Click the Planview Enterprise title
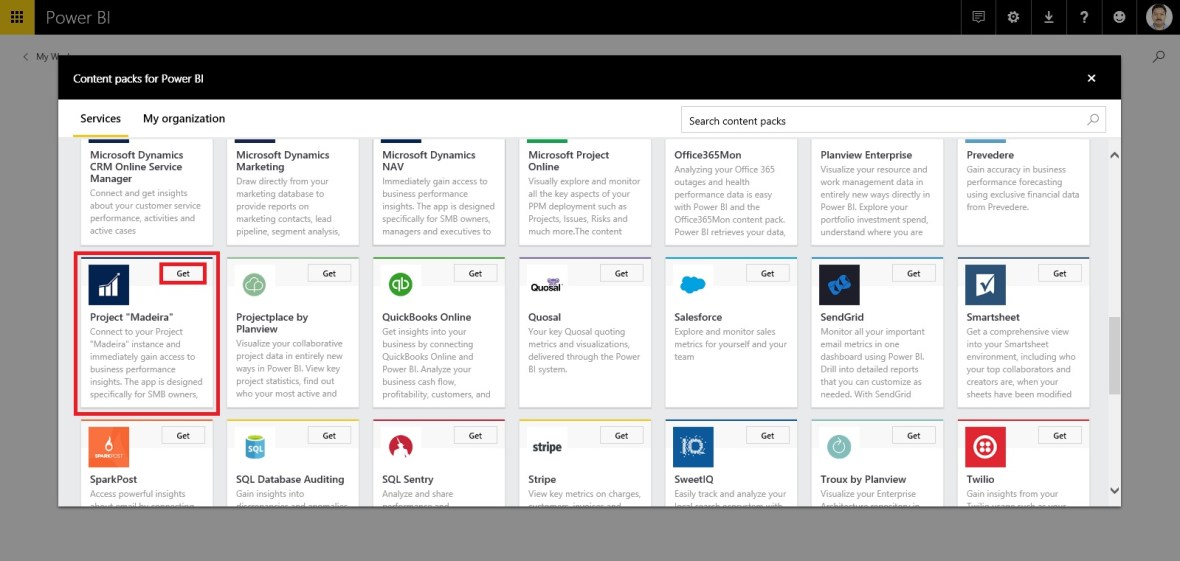 point(866,155)
